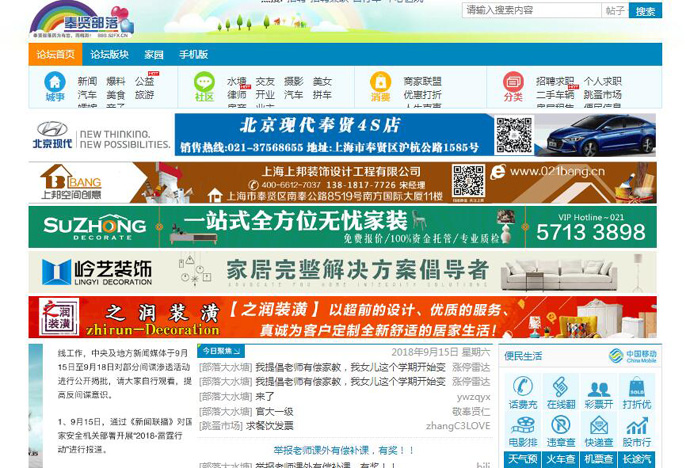Open the 摄影 link
This screenshot has height=468, width=690.
click(x=294, y=81)
